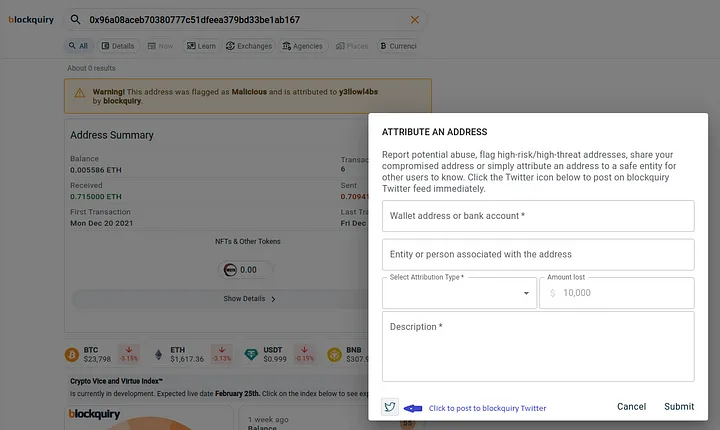
Task: Click the blockquiry chart card logo
Action: pos(94,414)
